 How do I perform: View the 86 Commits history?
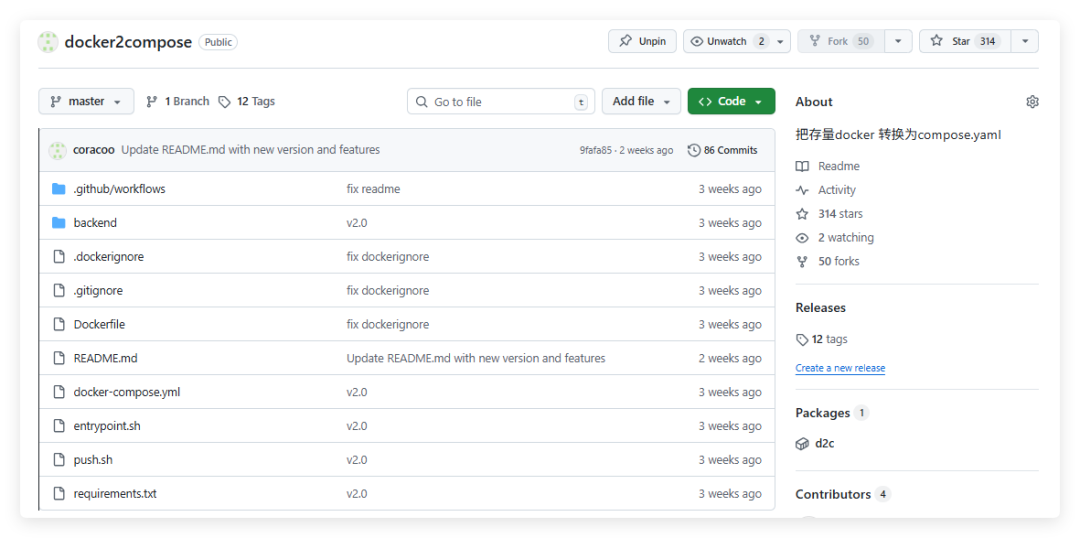[723, 150]
